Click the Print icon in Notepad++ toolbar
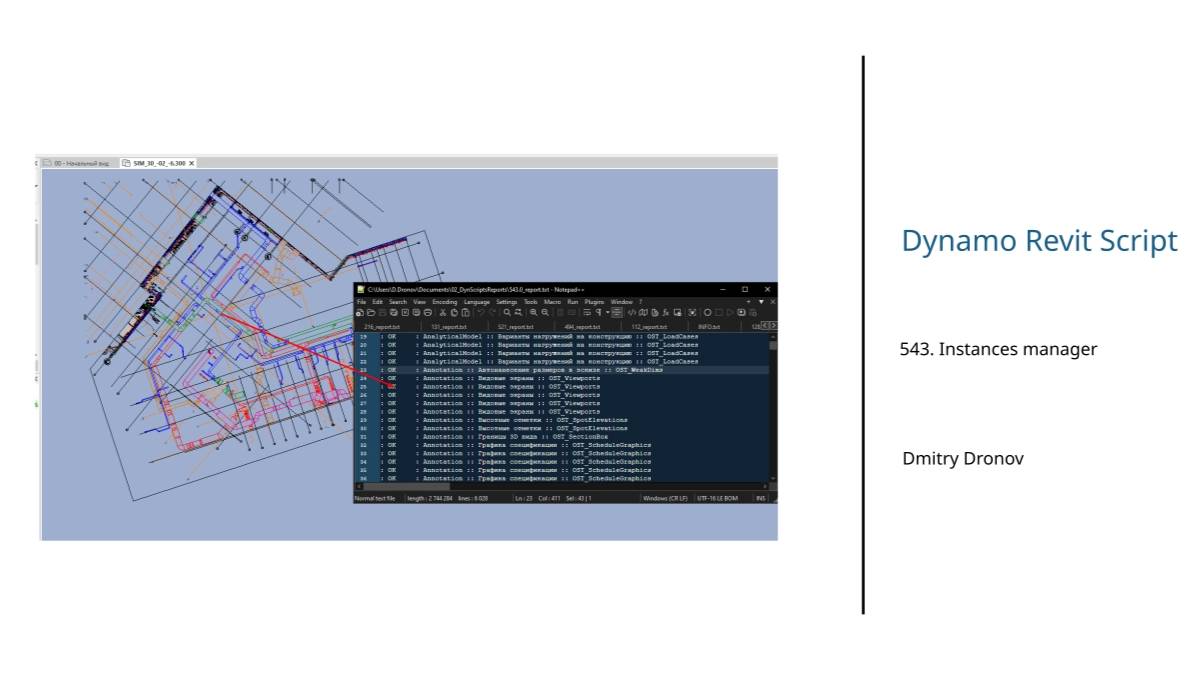 click(428, 313)
